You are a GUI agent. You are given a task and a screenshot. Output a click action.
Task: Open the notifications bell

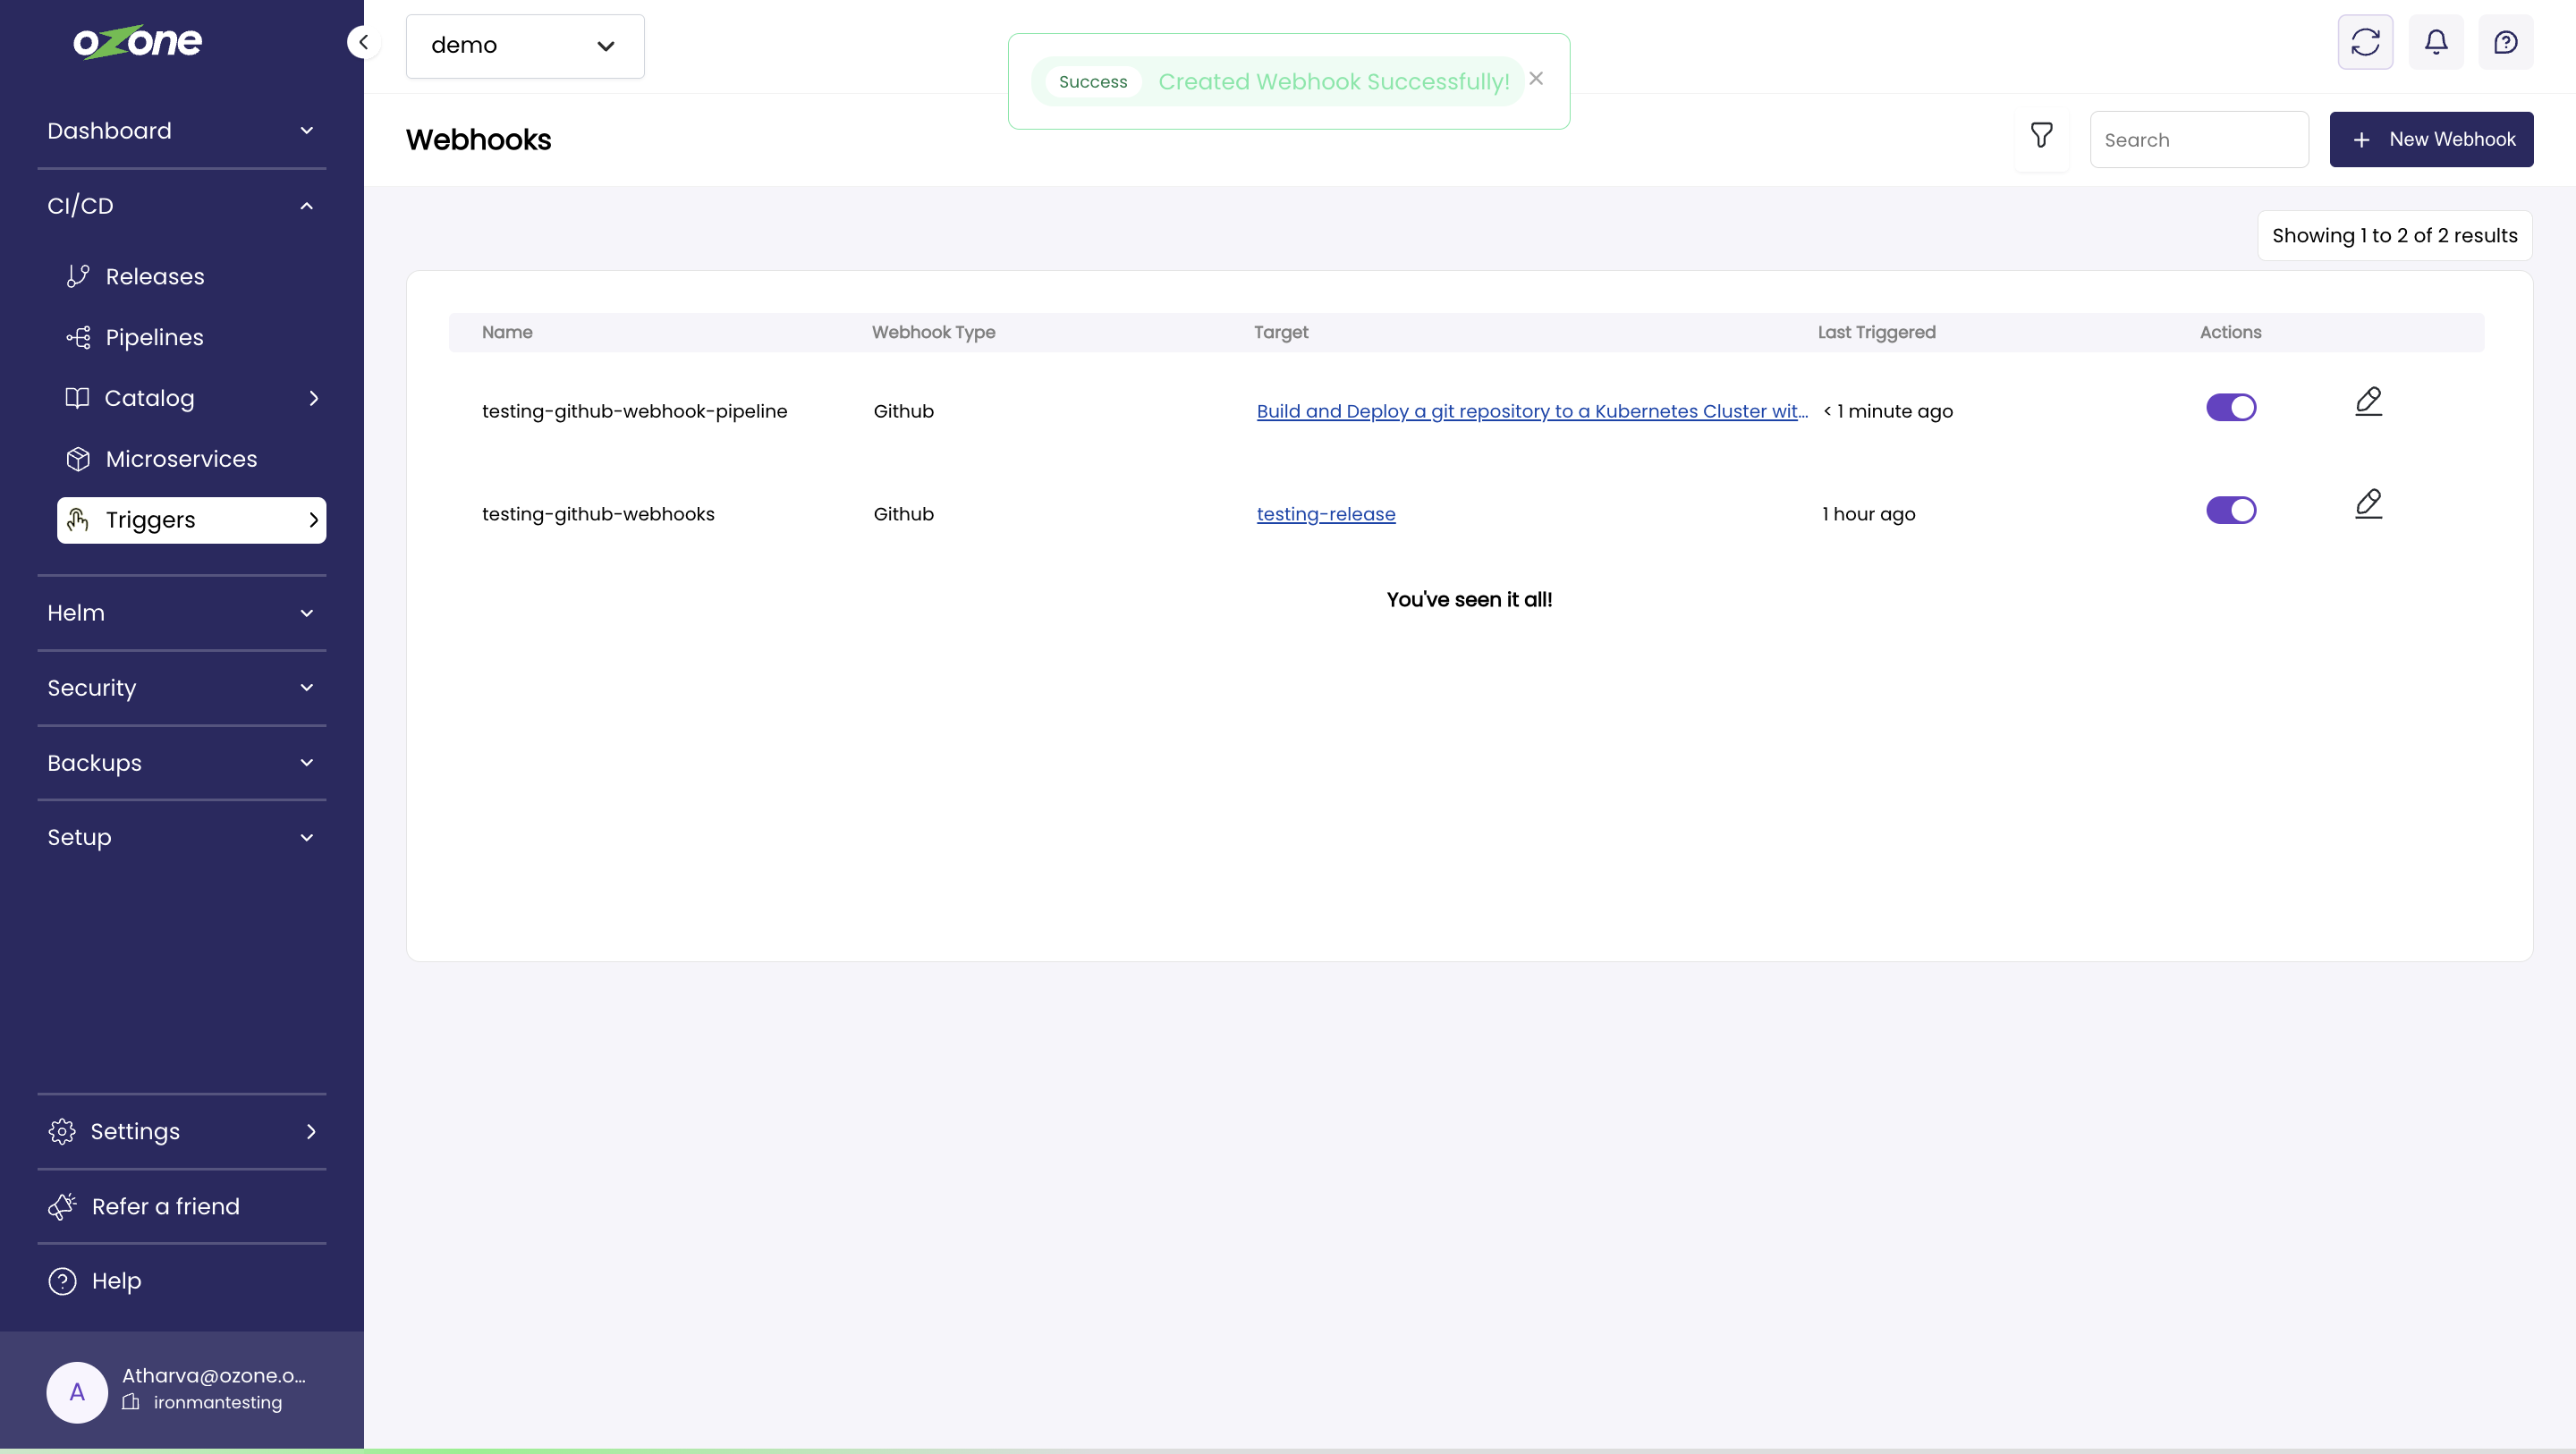pyautogui.click(x=2436, y=42)
